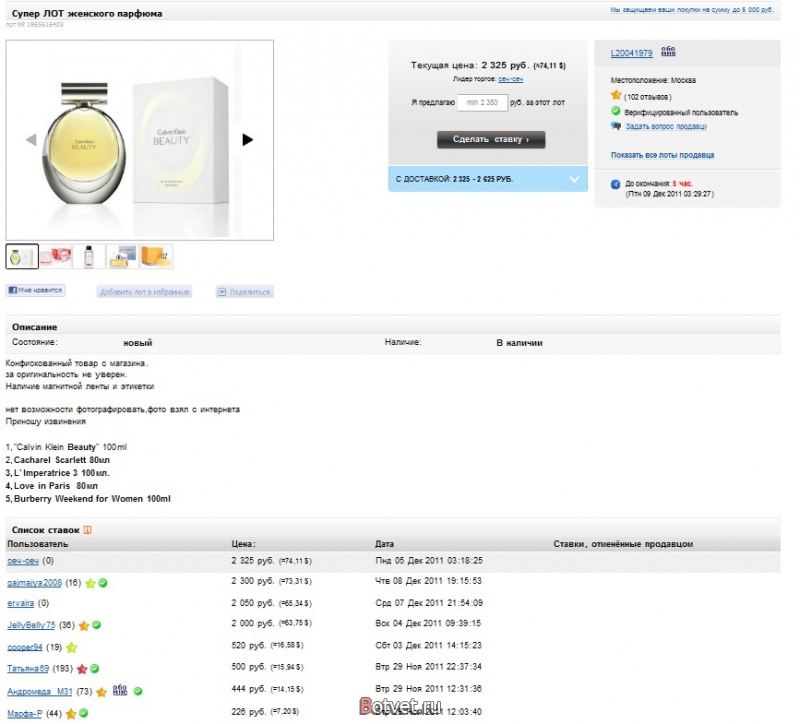Click the seller's gold rating star
Viewport: 800px width, 724px height.
click(x=616, y=95)
